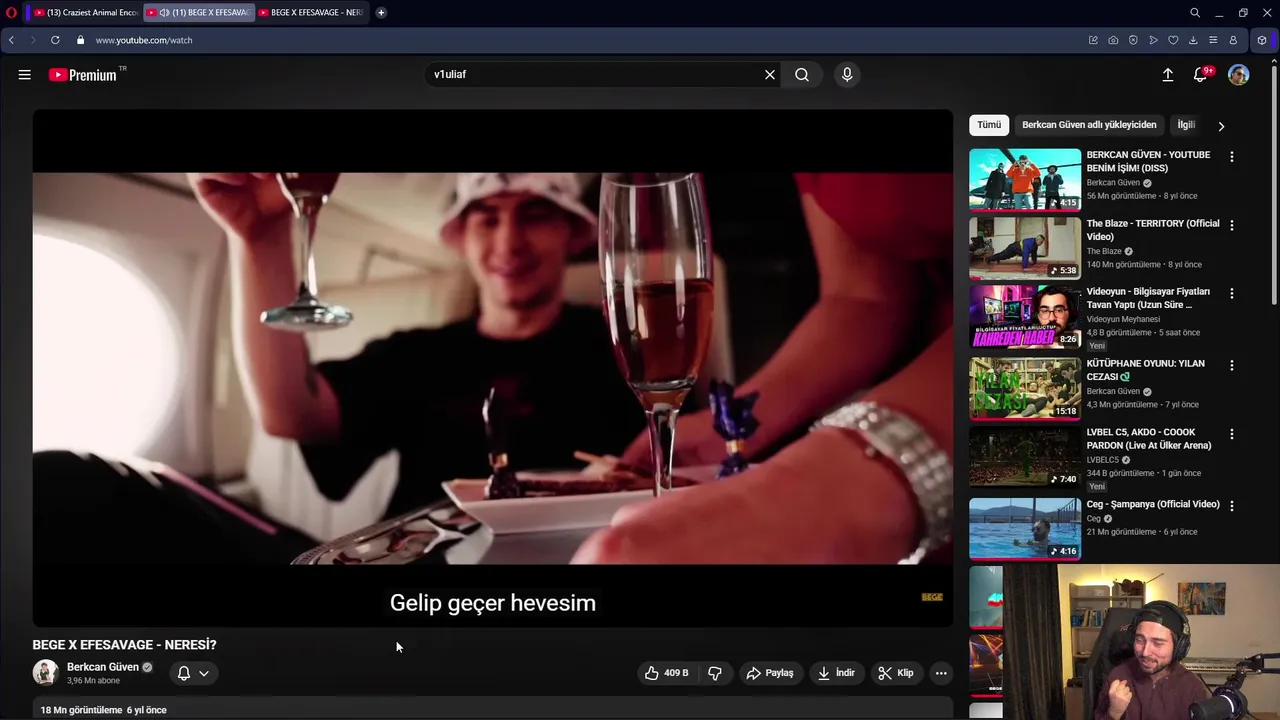
Task: Start voice search with microphone
Action: coord(847,75)
